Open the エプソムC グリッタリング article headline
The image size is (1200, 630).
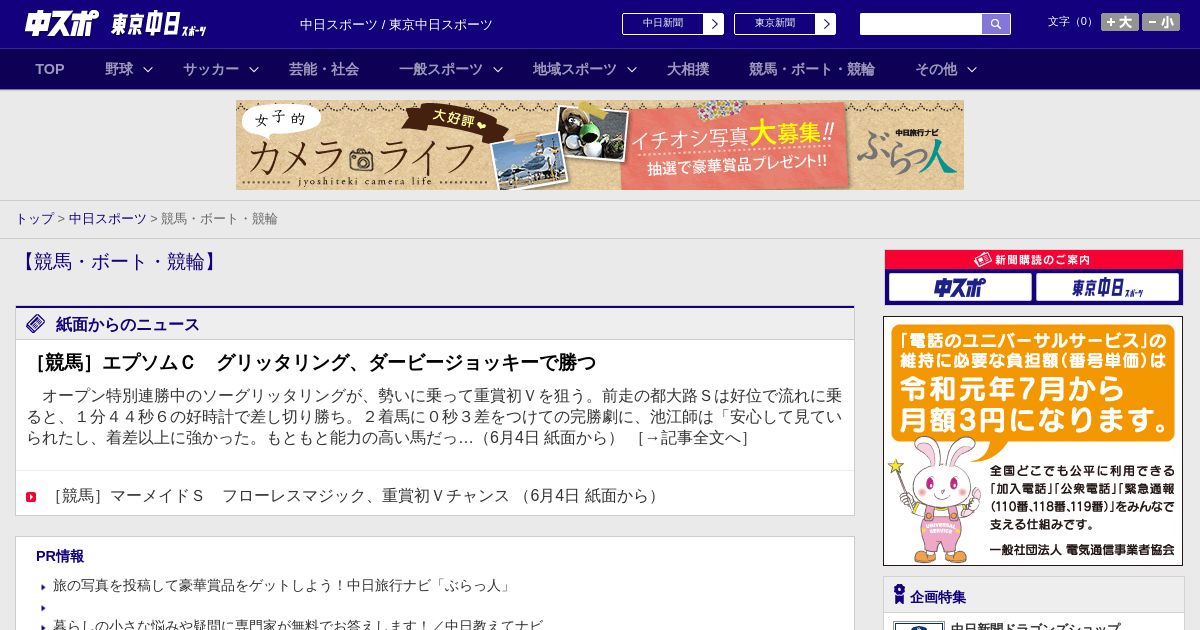tap(312, 363)
